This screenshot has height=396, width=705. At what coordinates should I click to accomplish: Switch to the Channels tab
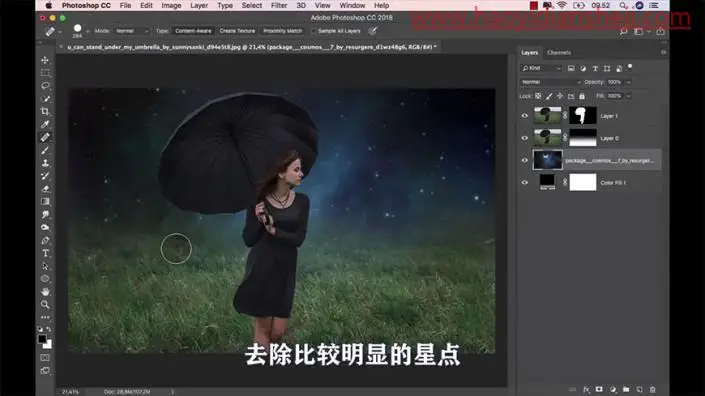point(559,53)
